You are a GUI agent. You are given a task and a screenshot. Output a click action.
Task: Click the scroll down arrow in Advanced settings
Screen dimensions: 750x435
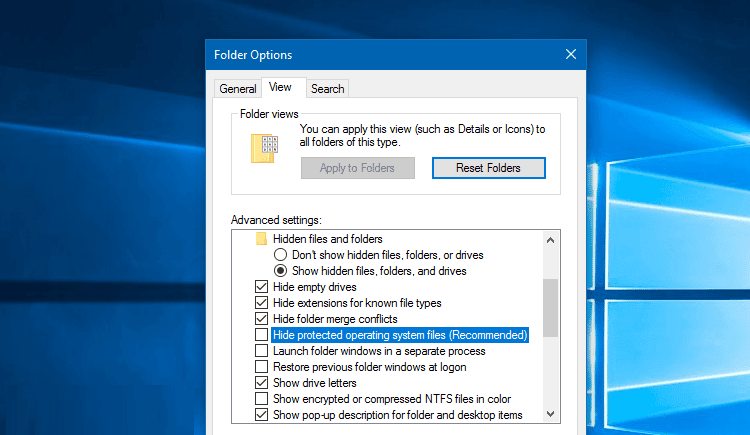(x=551, y=414)
